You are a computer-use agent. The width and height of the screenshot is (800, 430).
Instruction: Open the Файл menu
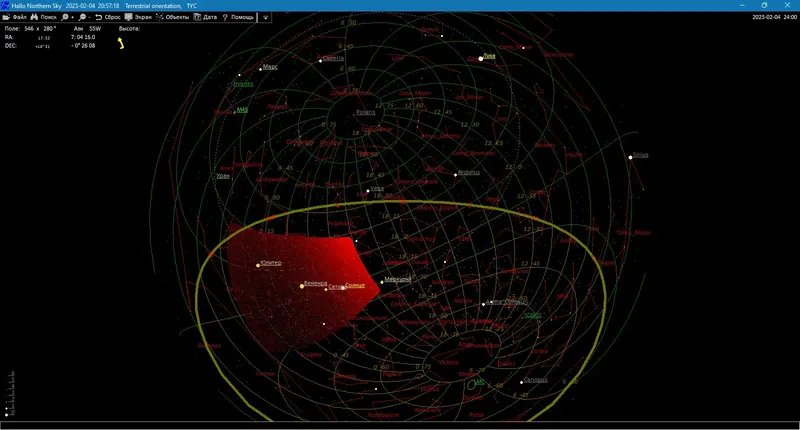(15, 17)
